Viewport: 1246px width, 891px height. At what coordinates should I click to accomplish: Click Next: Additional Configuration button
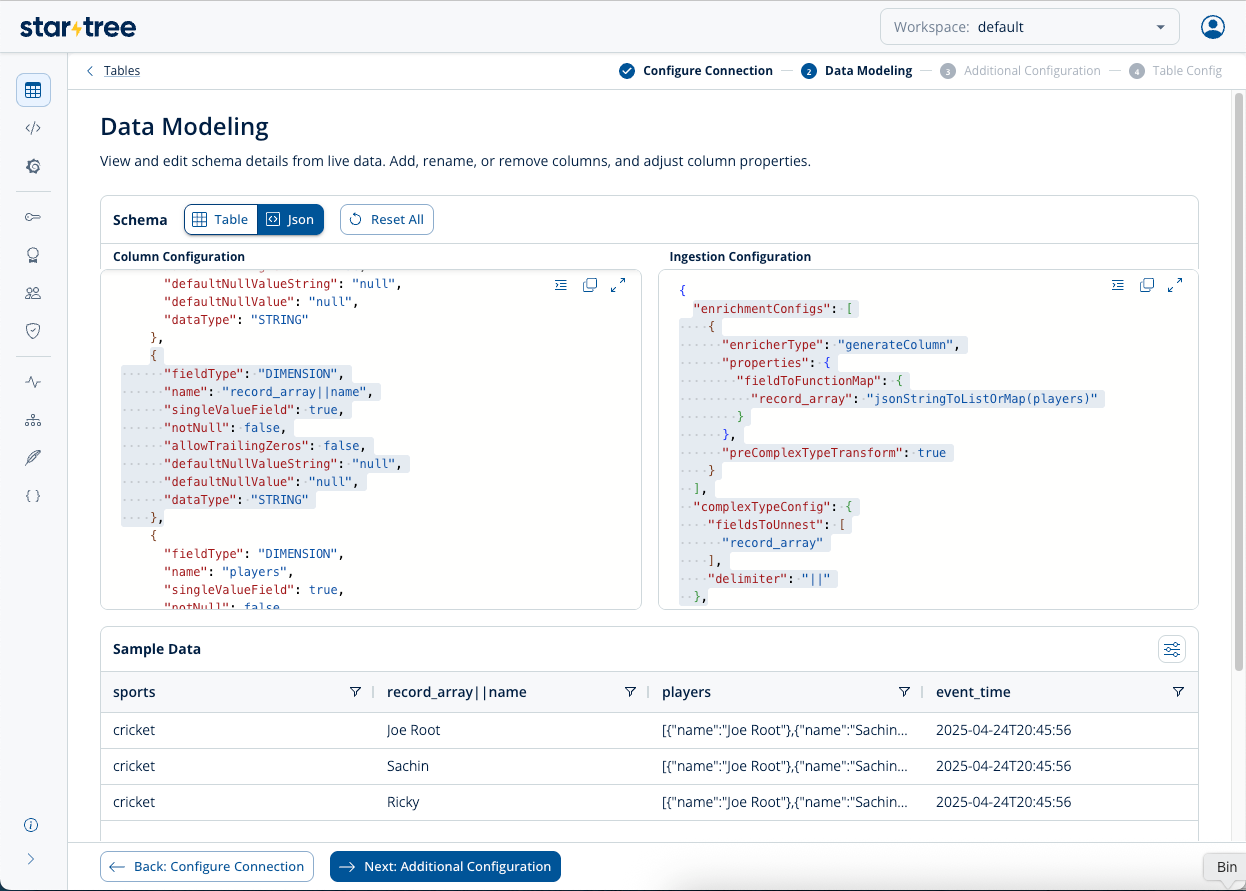(445, 867)
